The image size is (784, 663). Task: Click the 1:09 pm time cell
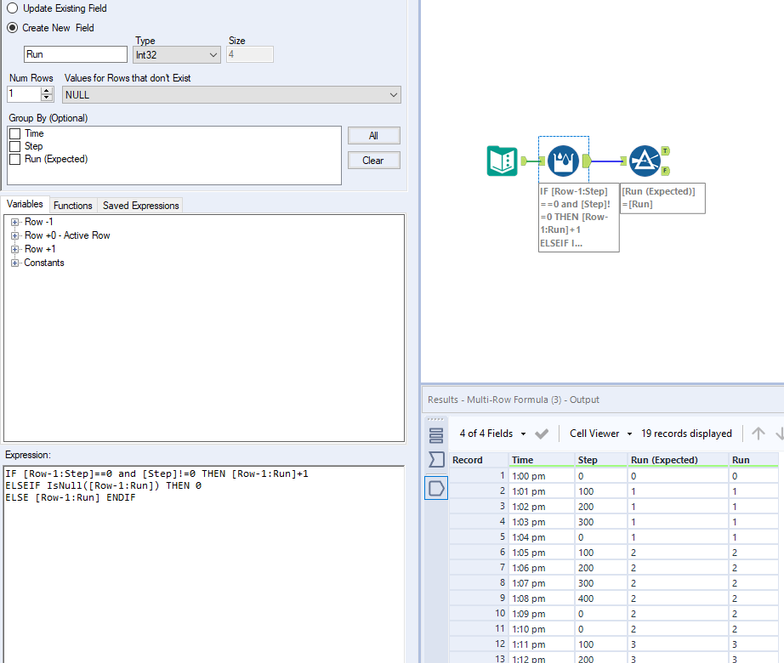[542, 614]
